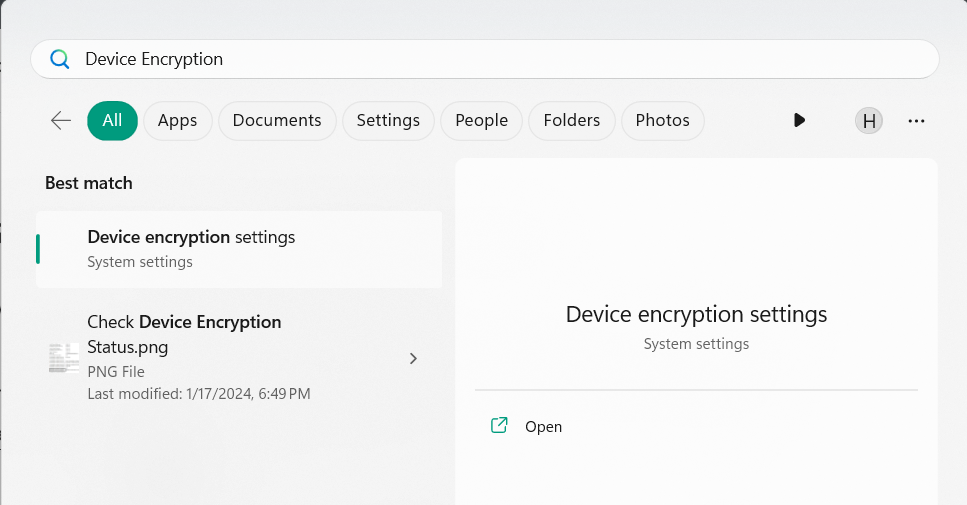967x505 pixels.
Task: Show only Photos results
Action: tap(662, 120)
